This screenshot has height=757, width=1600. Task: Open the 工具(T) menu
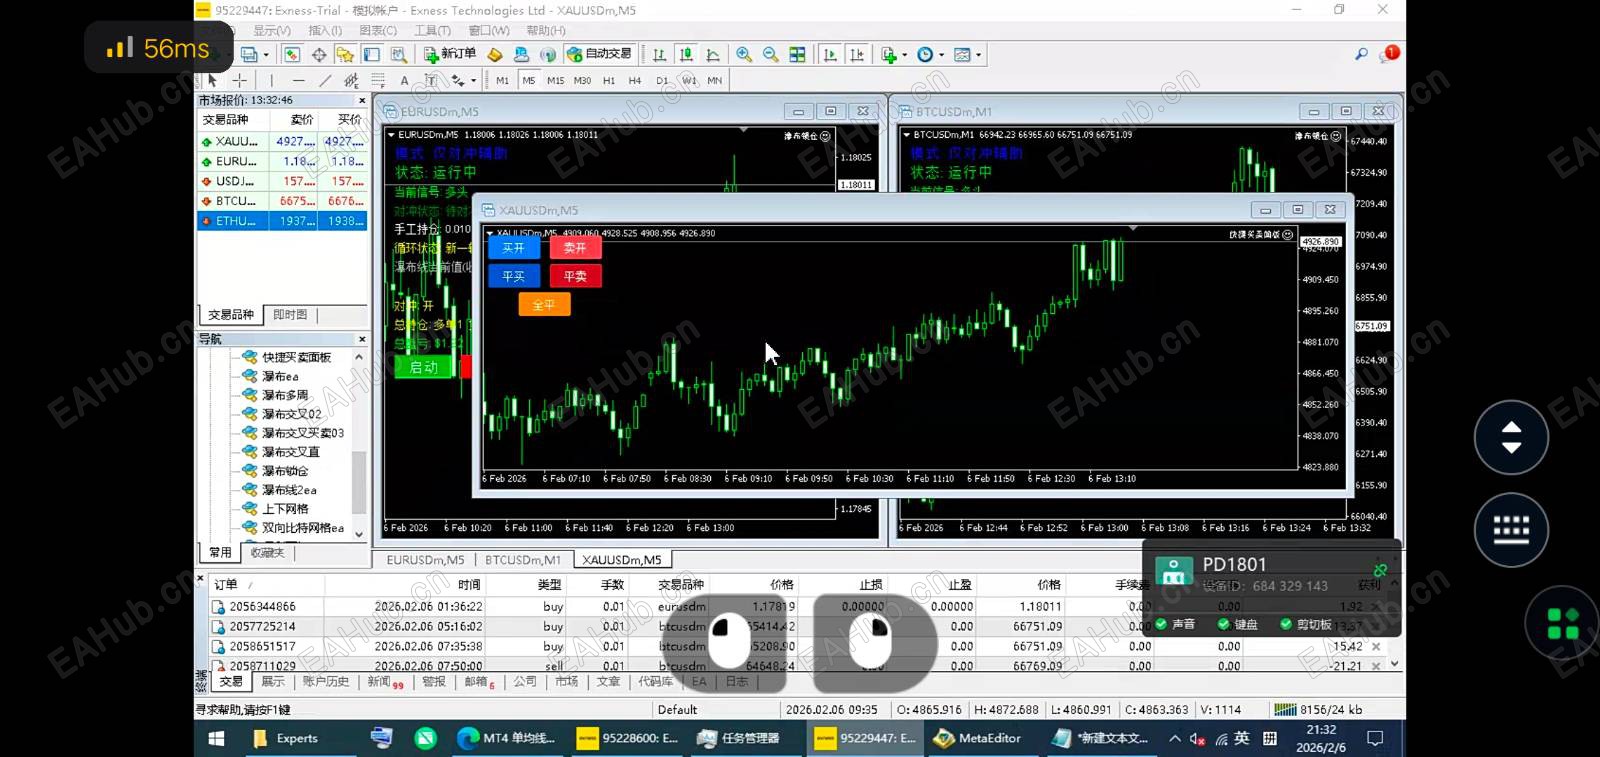coord(432,30)
